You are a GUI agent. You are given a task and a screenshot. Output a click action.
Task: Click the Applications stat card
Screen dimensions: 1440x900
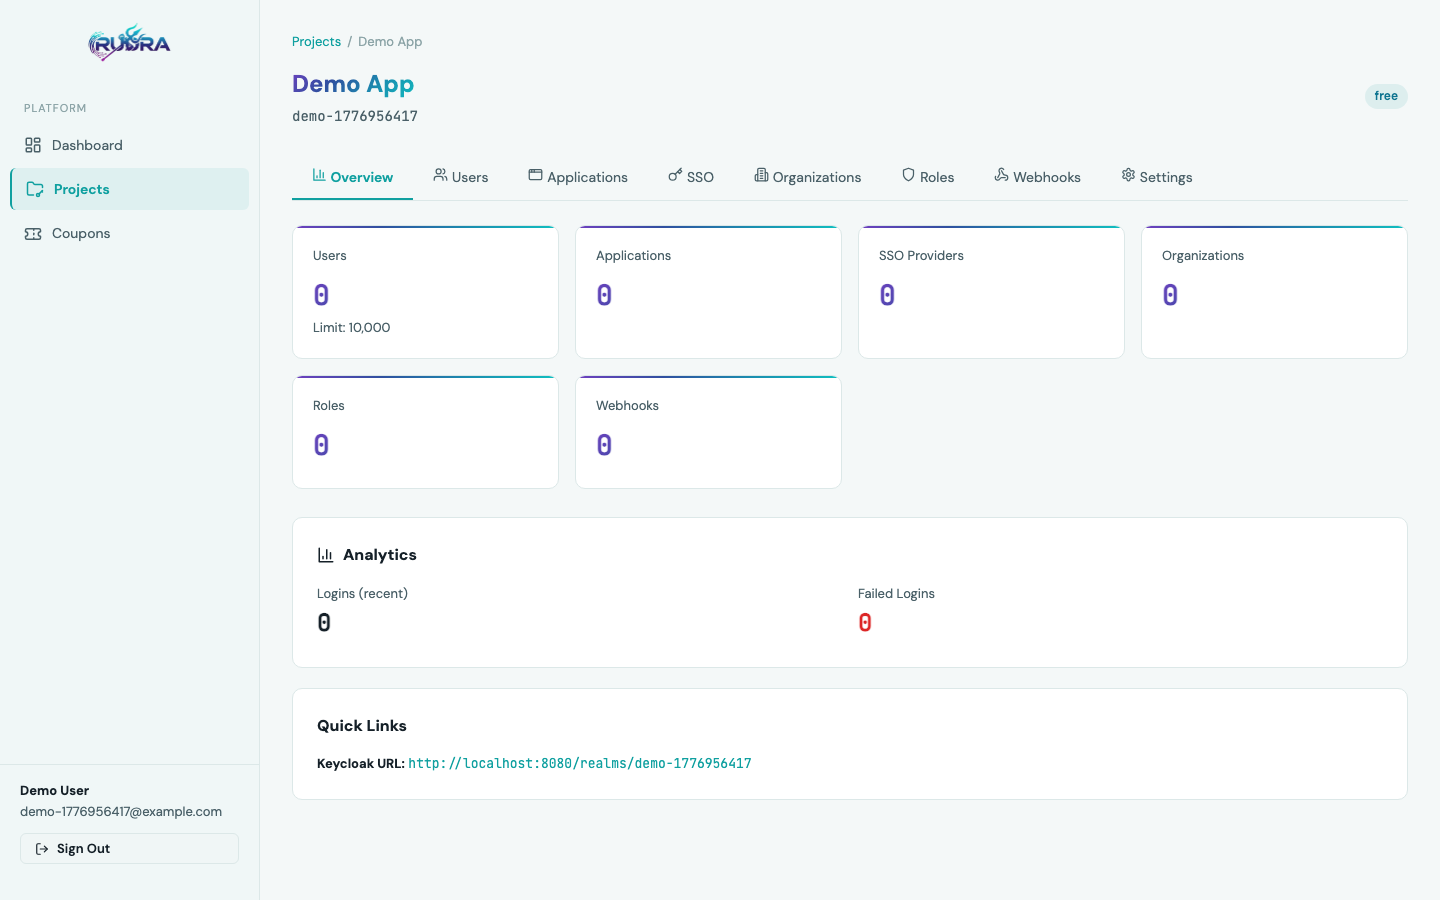tap(708, 292)
